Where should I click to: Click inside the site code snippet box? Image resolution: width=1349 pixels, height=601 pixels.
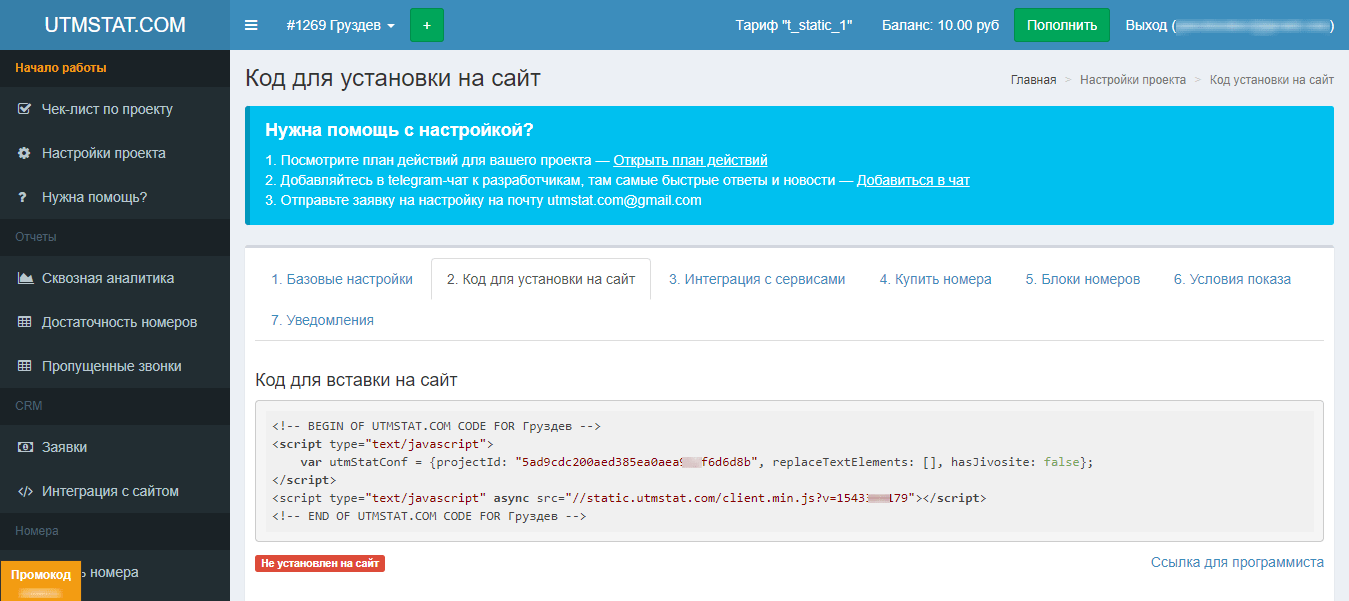point(789,471)
